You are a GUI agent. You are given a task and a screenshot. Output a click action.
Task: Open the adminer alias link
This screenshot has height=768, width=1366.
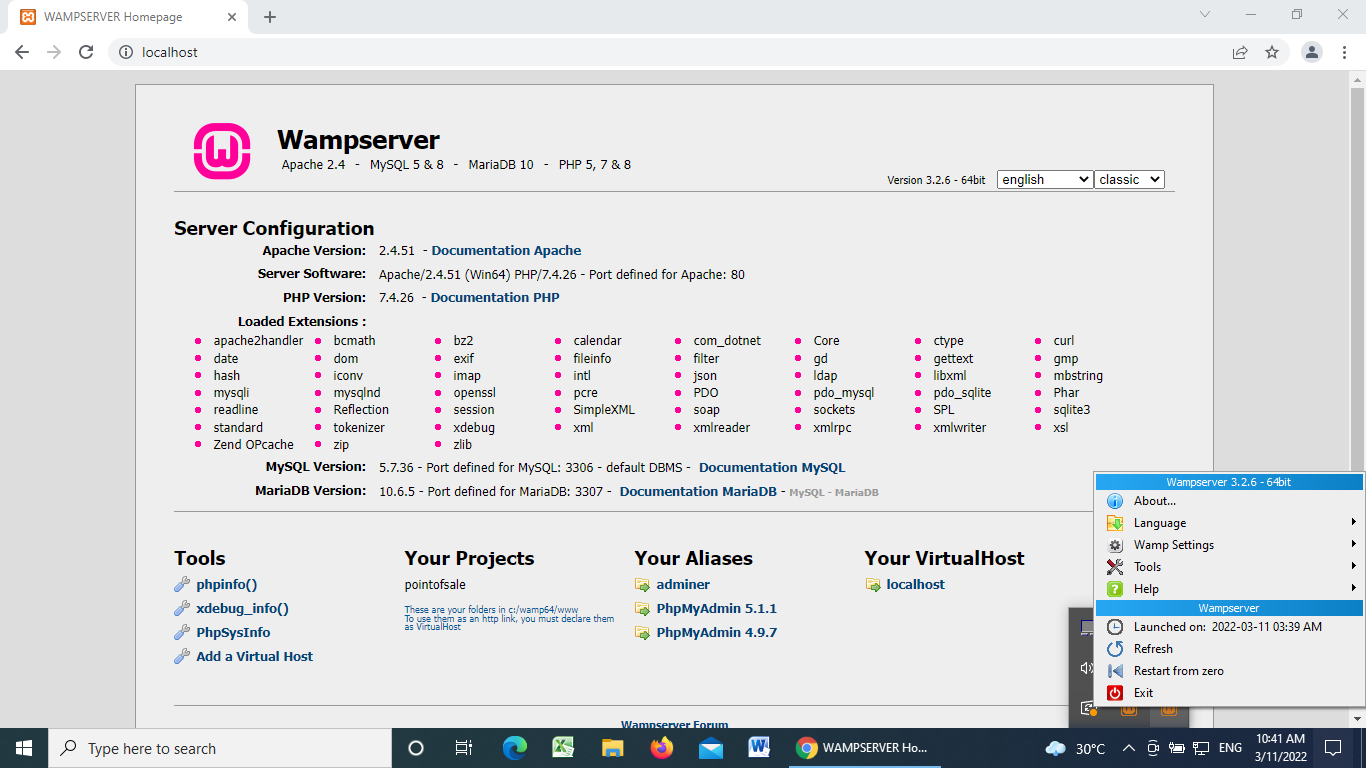tap(683, 585)
